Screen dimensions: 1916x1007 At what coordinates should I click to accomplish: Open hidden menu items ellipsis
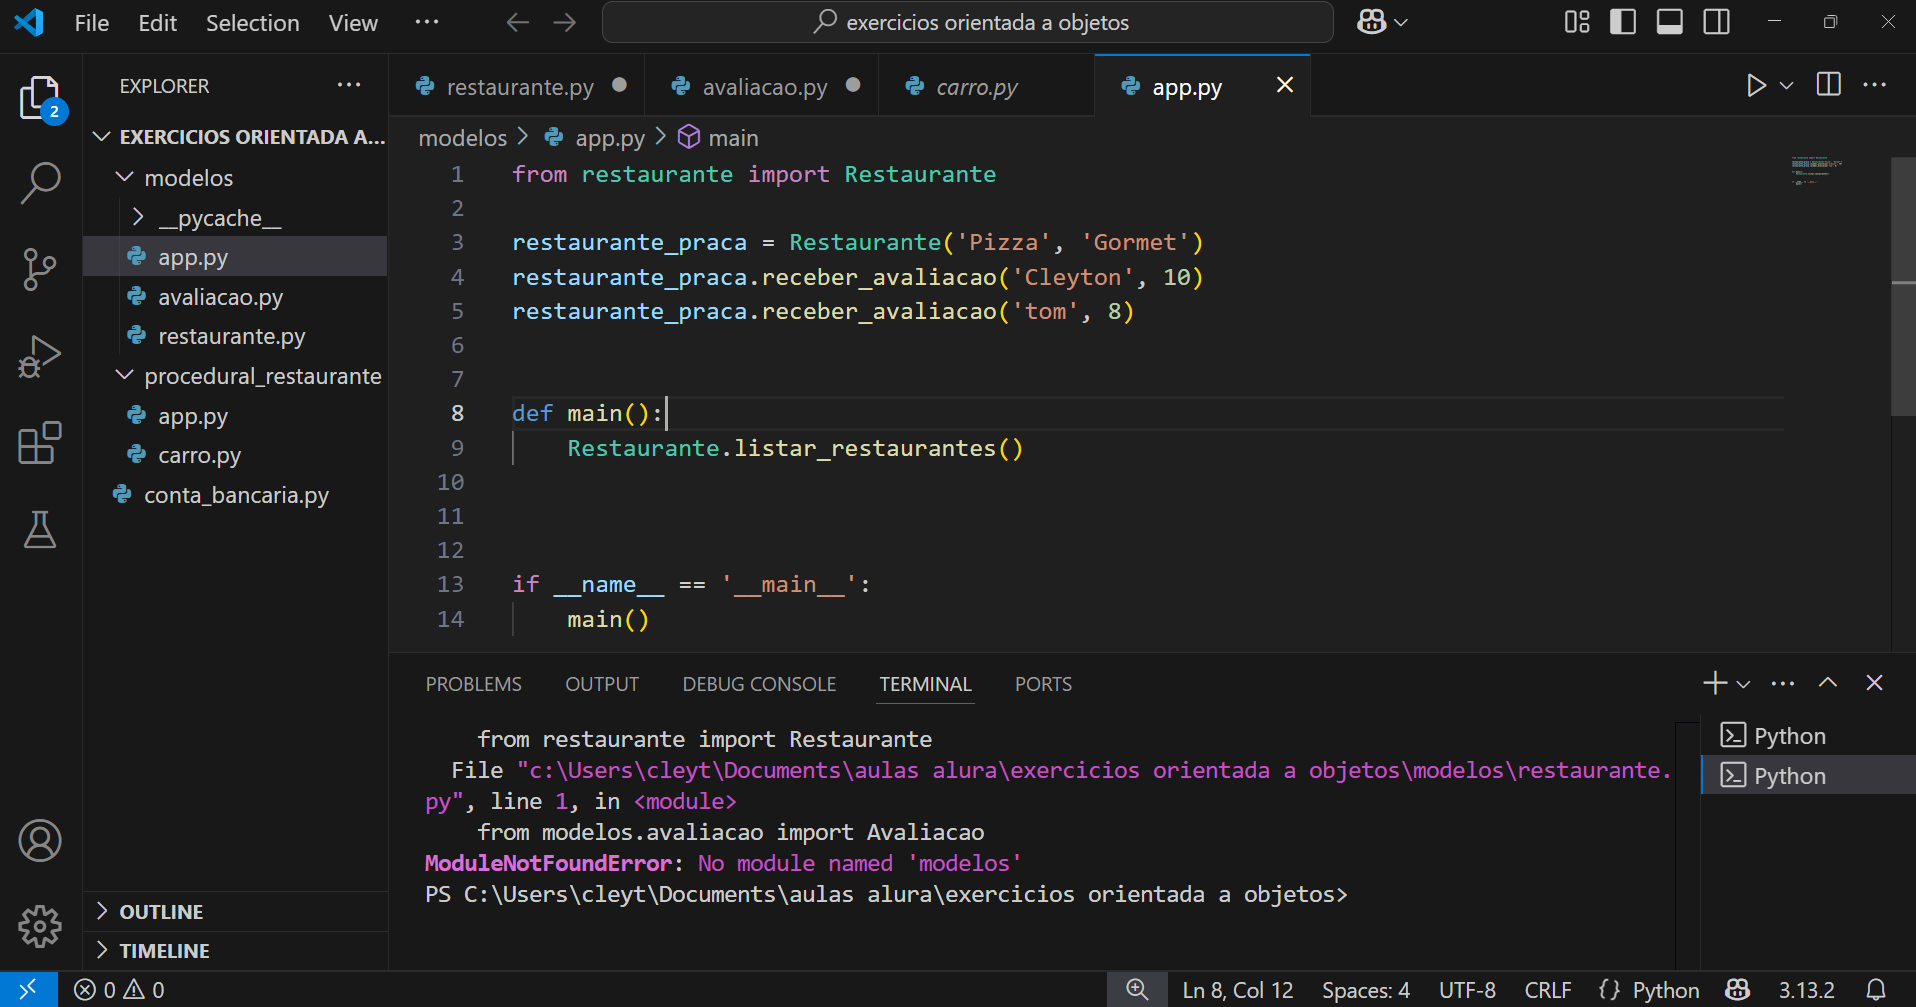click(427, 22)
